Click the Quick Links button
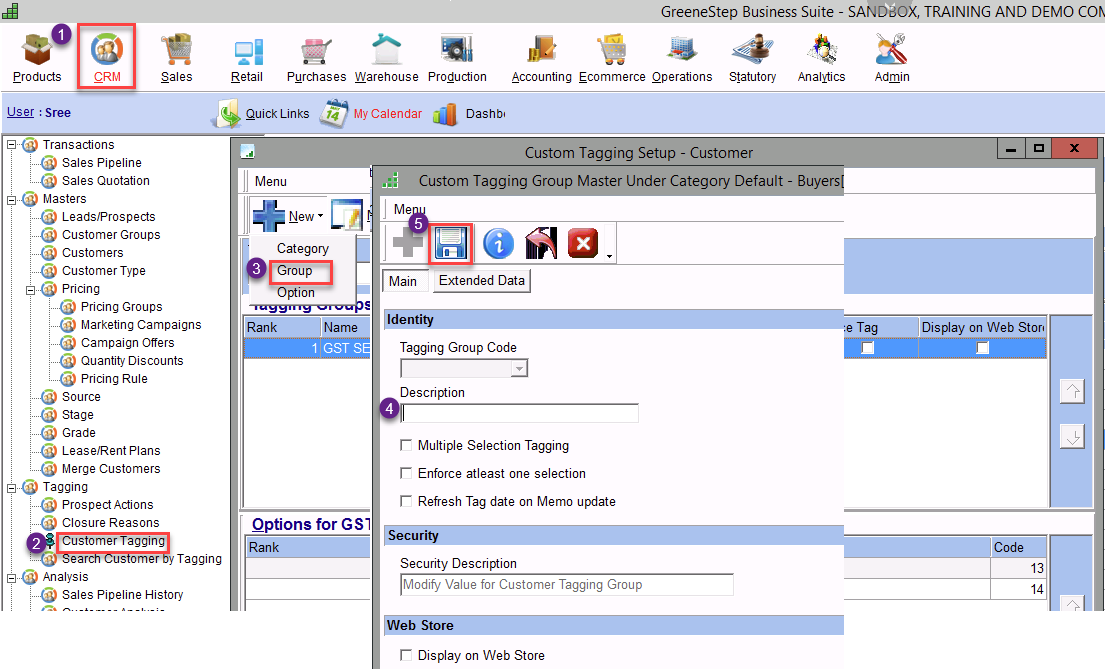Image resolution: width=1105 pixels, height=669 pixels. coord(264,114)
